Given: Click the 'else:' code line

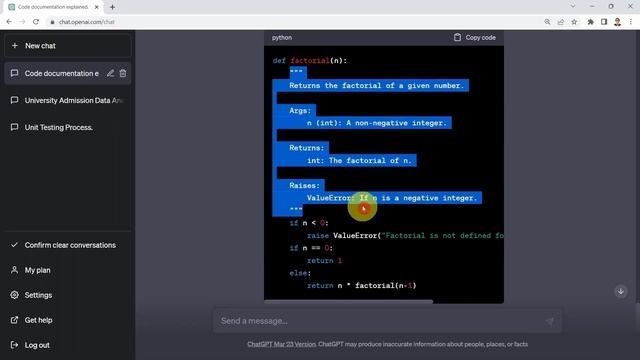Looking at the screenshot, I should click(300, 273).
